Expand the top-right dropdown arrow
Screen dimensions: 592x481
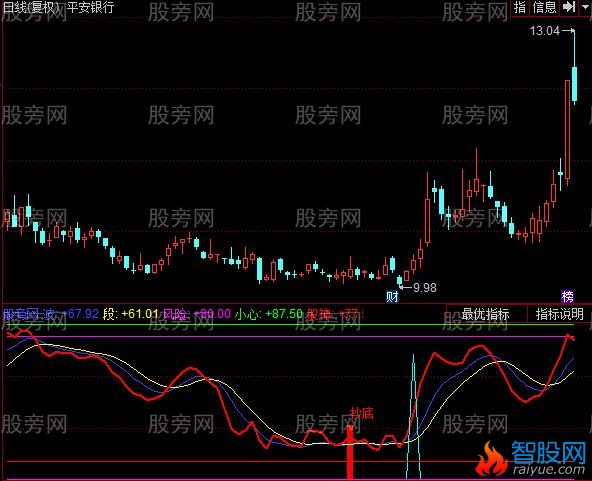tap(585, 7)
